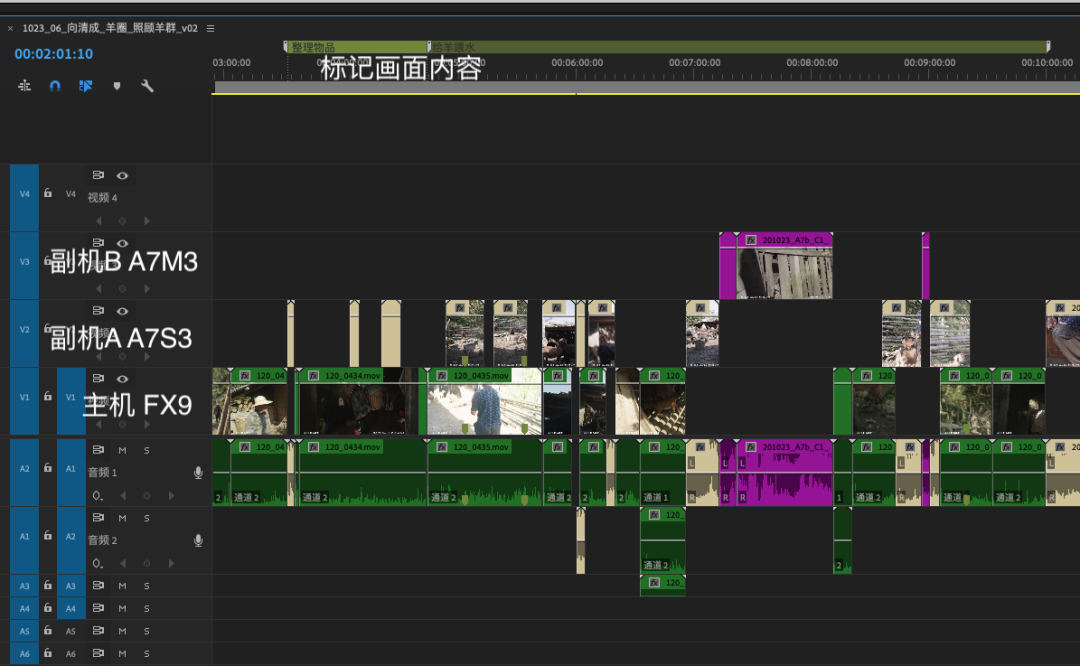The image size is (1080, 666).
Task: Hide video track V4 with eye icon
Action: 122,175
